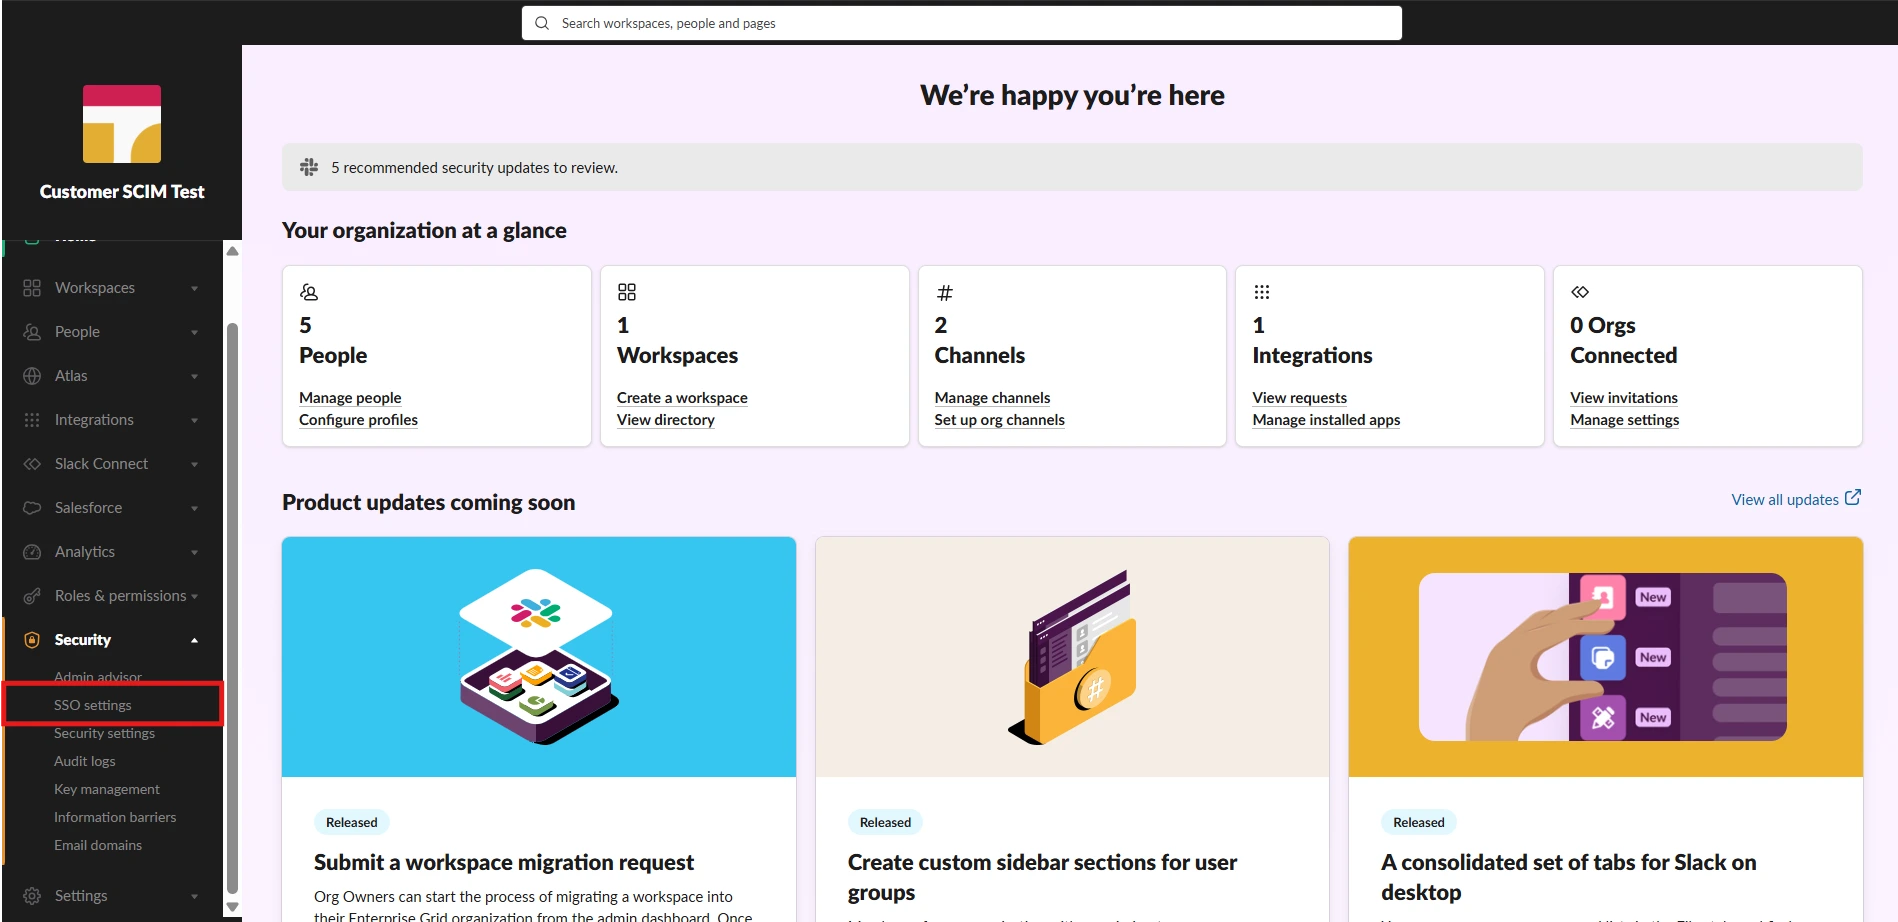This screenshot has height=922, width=1898.
Task: Click the Slack Connect diamond icon in sidebar
Action: (x=32, y=464)
